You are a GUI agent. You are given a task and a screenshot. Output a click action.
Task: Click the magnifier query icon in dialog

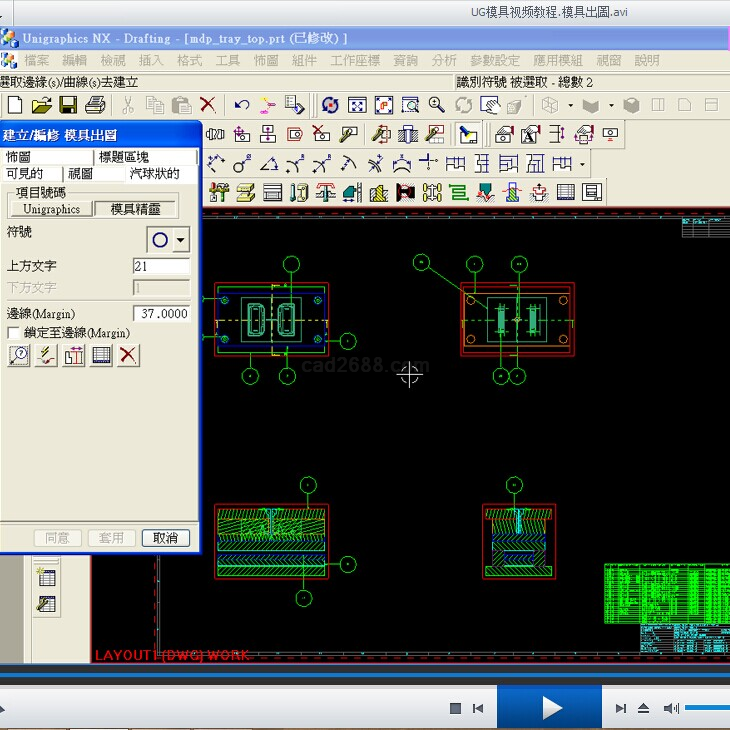point(18,355)
